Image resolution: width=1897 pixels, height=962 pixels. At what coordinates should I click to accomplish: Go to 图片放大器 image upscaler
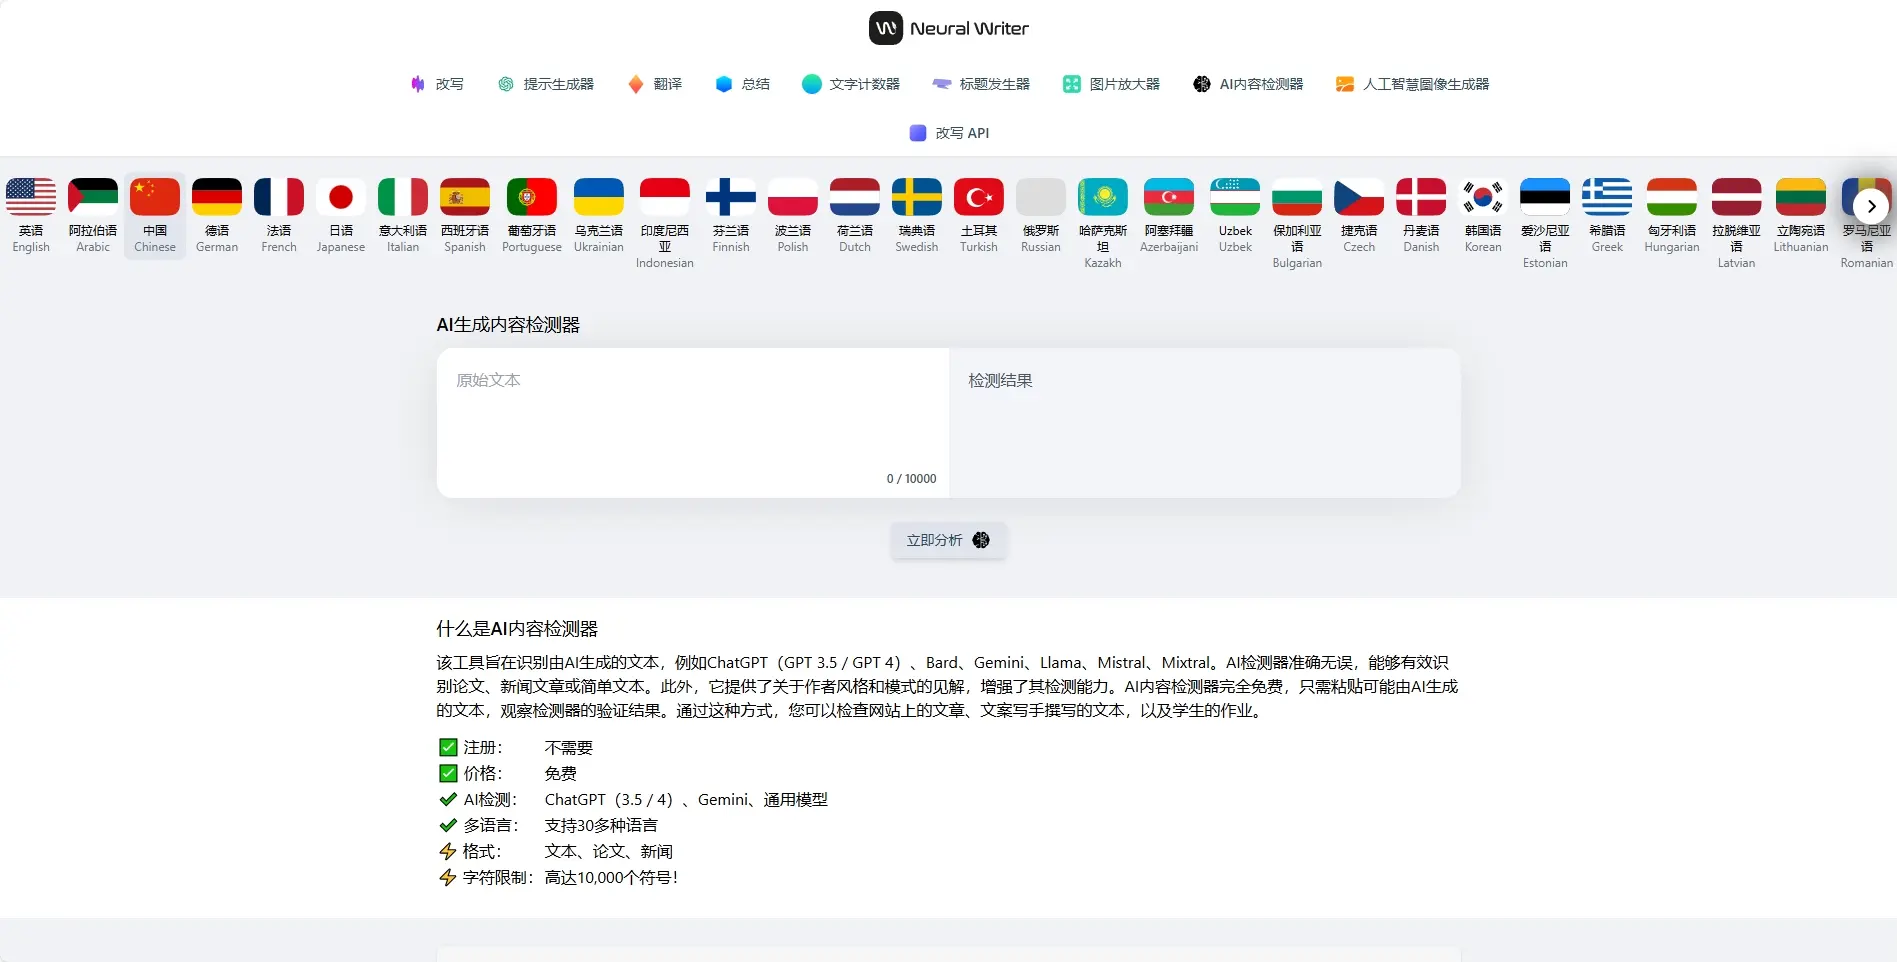click(x=1111, y=84)
